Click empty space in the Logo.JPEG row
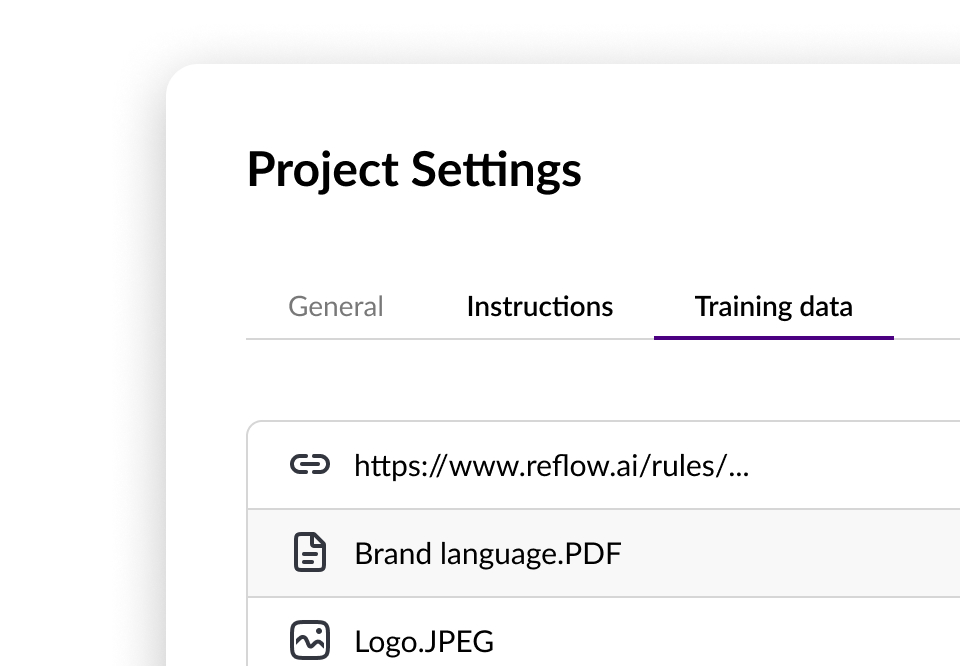This screenshot has width=960, height=666. 750,641
